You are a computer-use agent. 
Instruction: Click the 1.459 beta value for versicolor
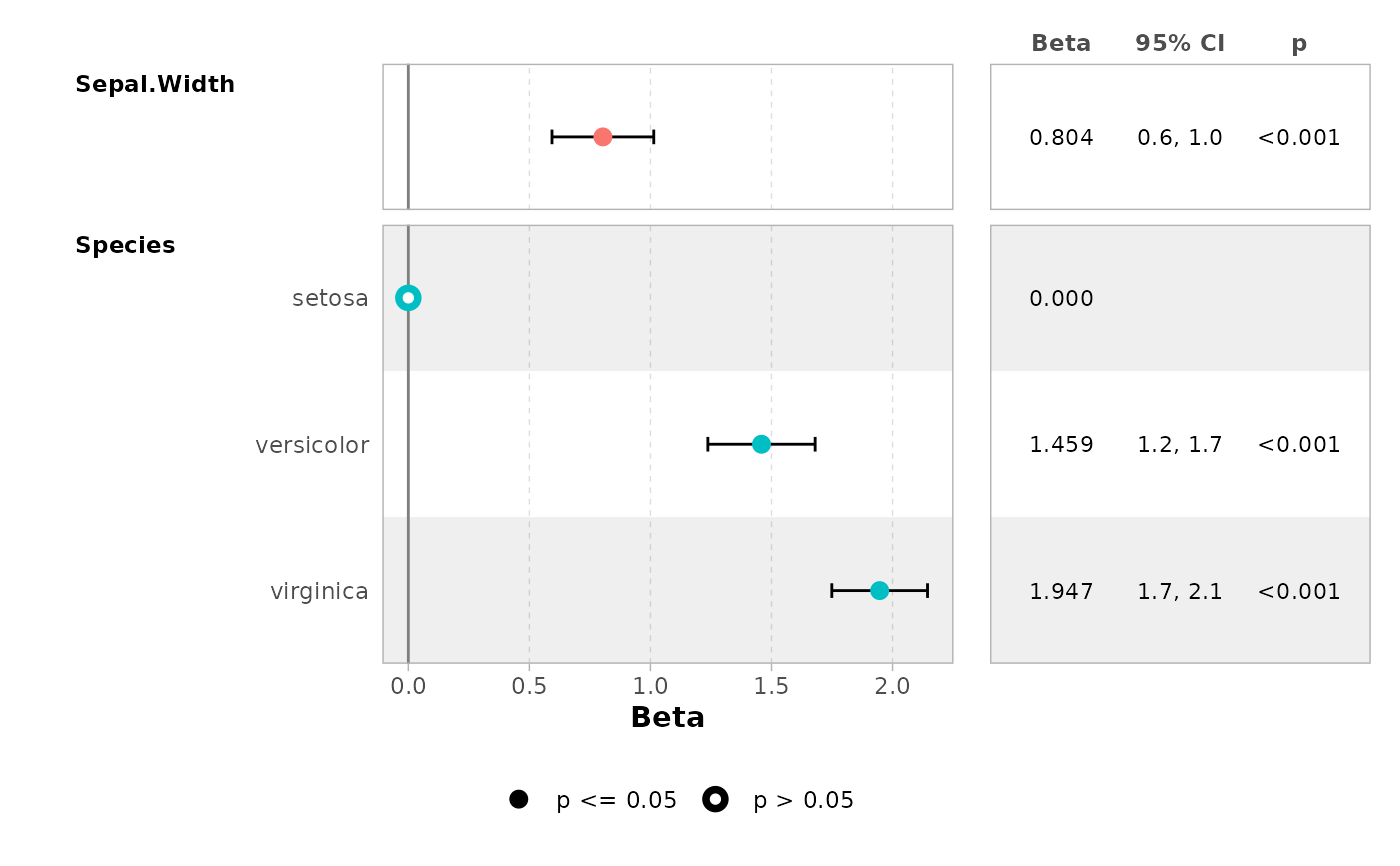pos(1061,445)
